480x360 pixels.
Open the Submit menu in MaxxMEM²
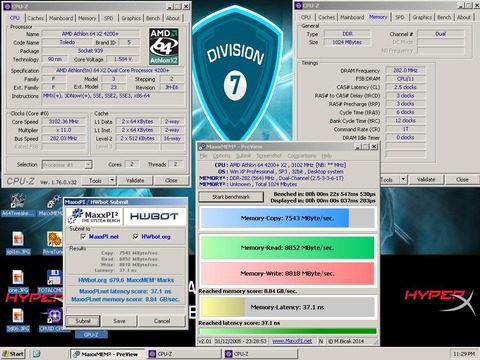coord(243,156)
